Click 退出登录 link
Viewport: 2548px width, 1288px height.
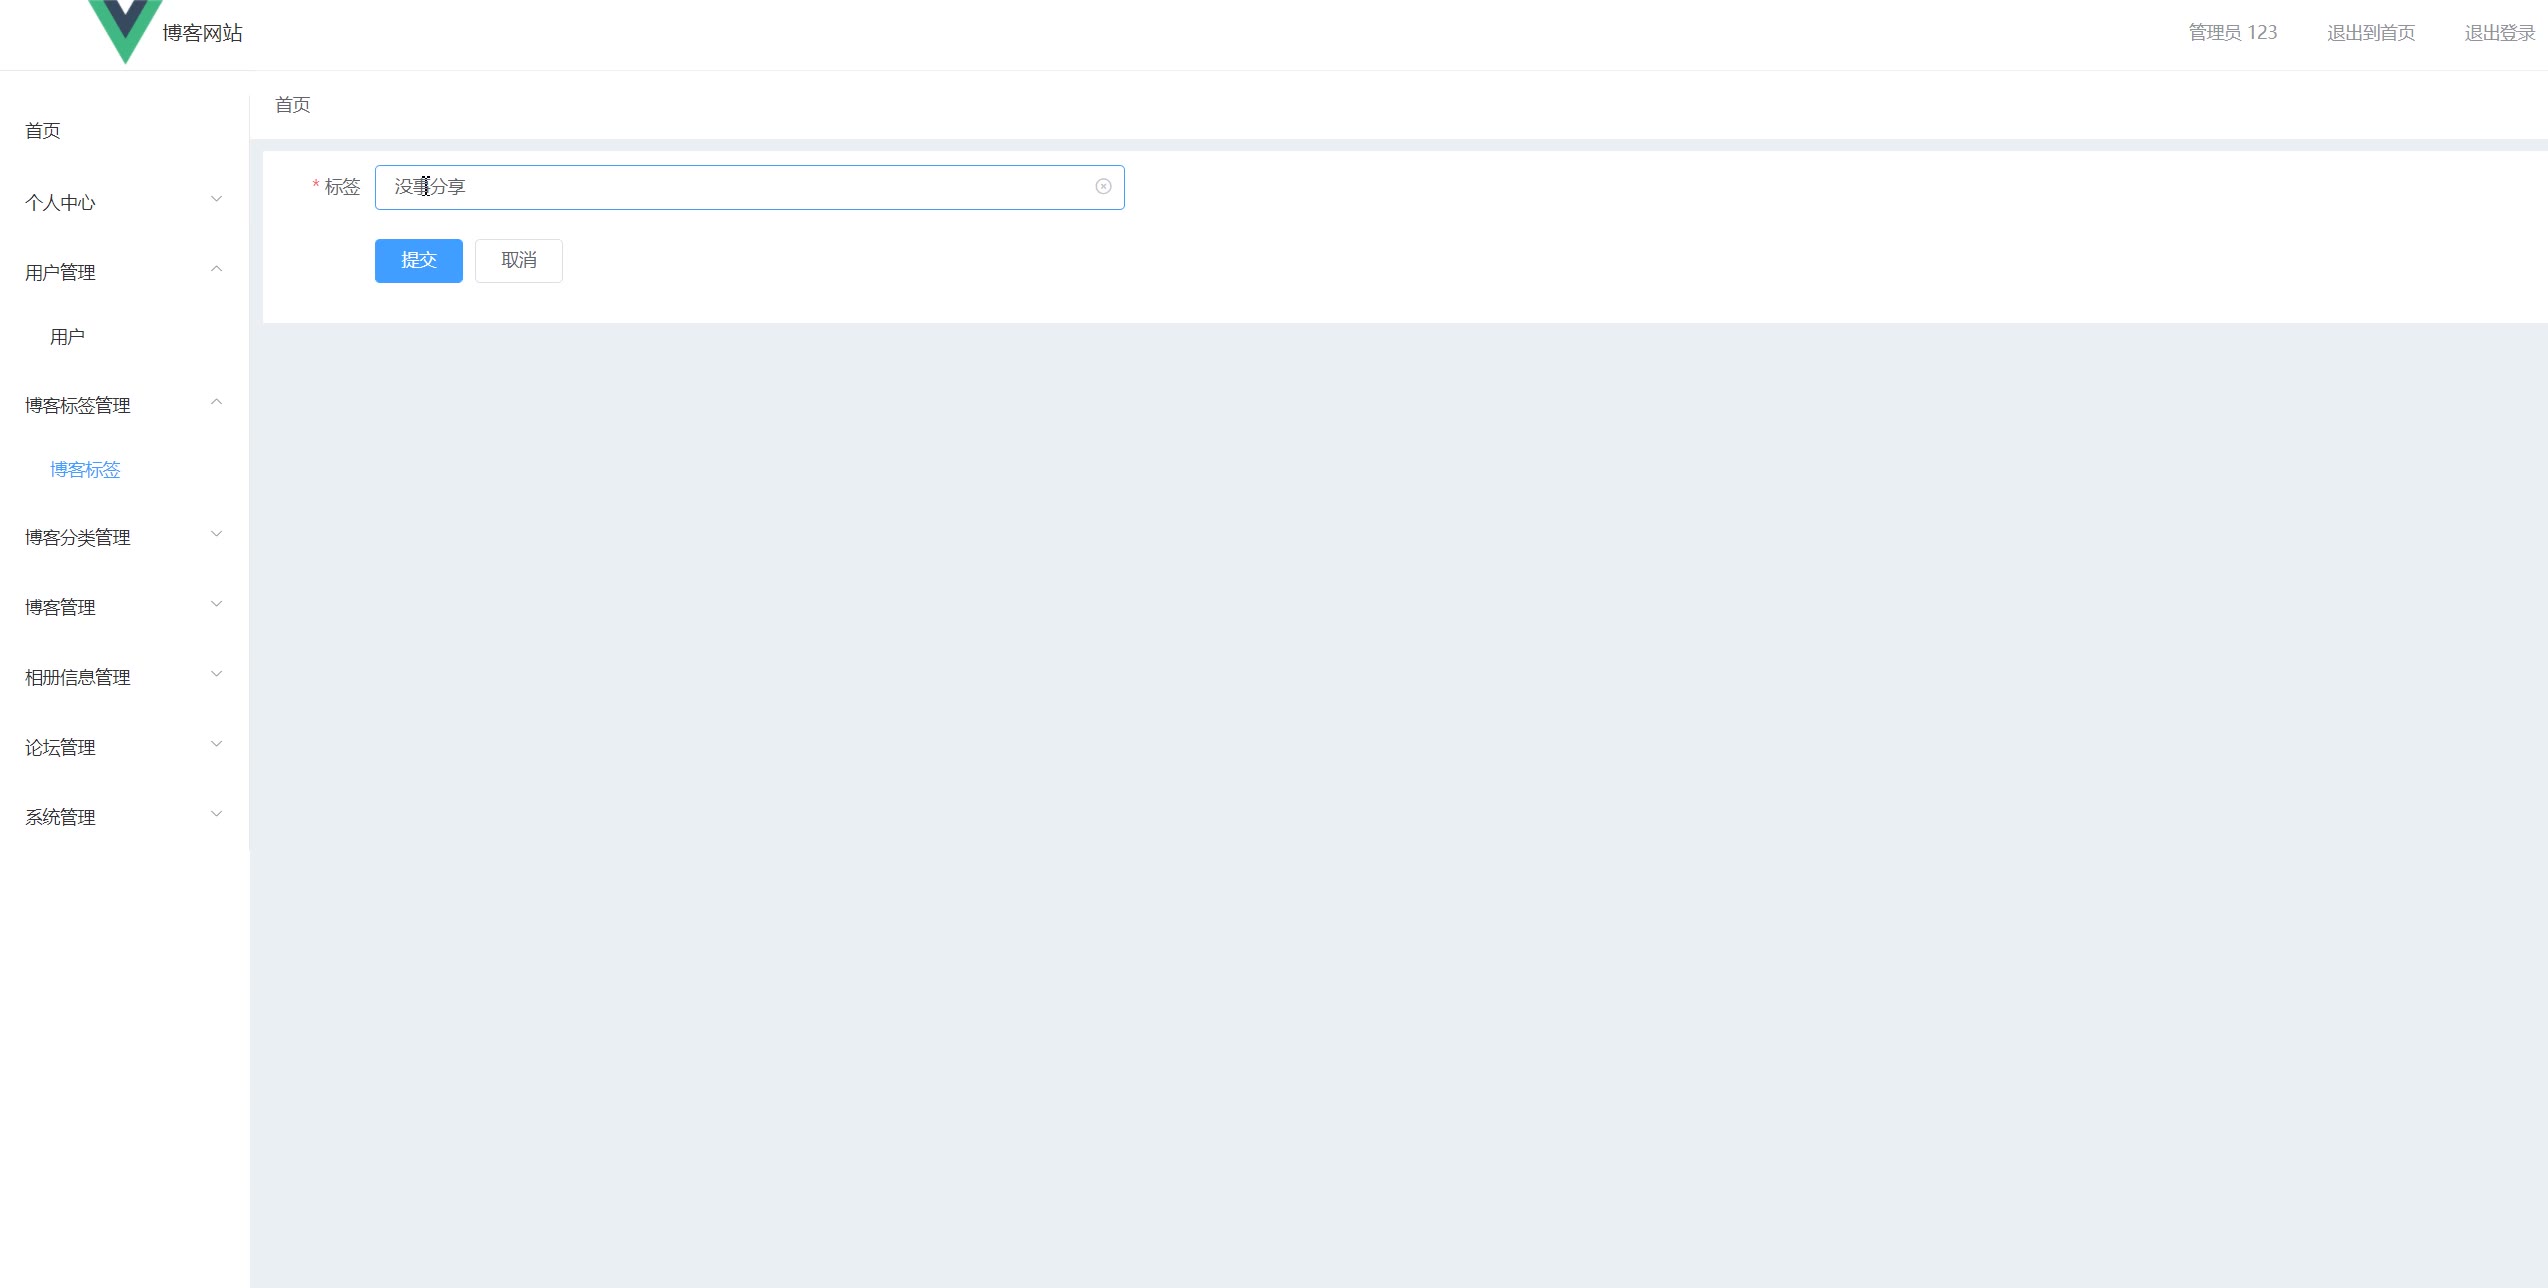click(2500, 33)
